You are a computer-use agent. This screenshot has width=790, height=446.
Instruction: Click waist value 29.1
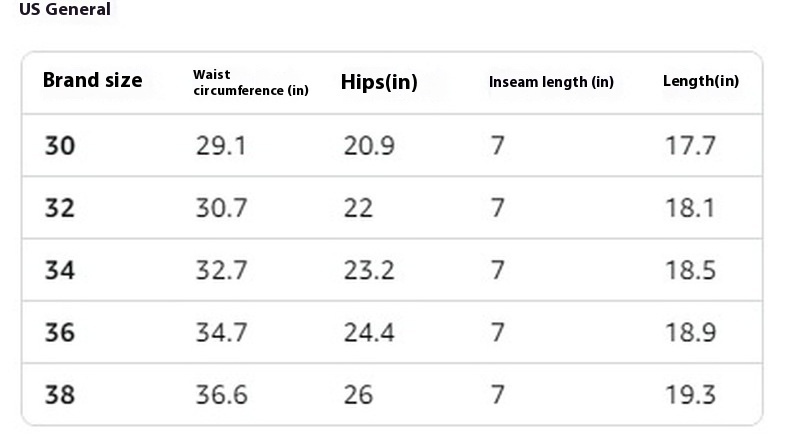(221, 146)
